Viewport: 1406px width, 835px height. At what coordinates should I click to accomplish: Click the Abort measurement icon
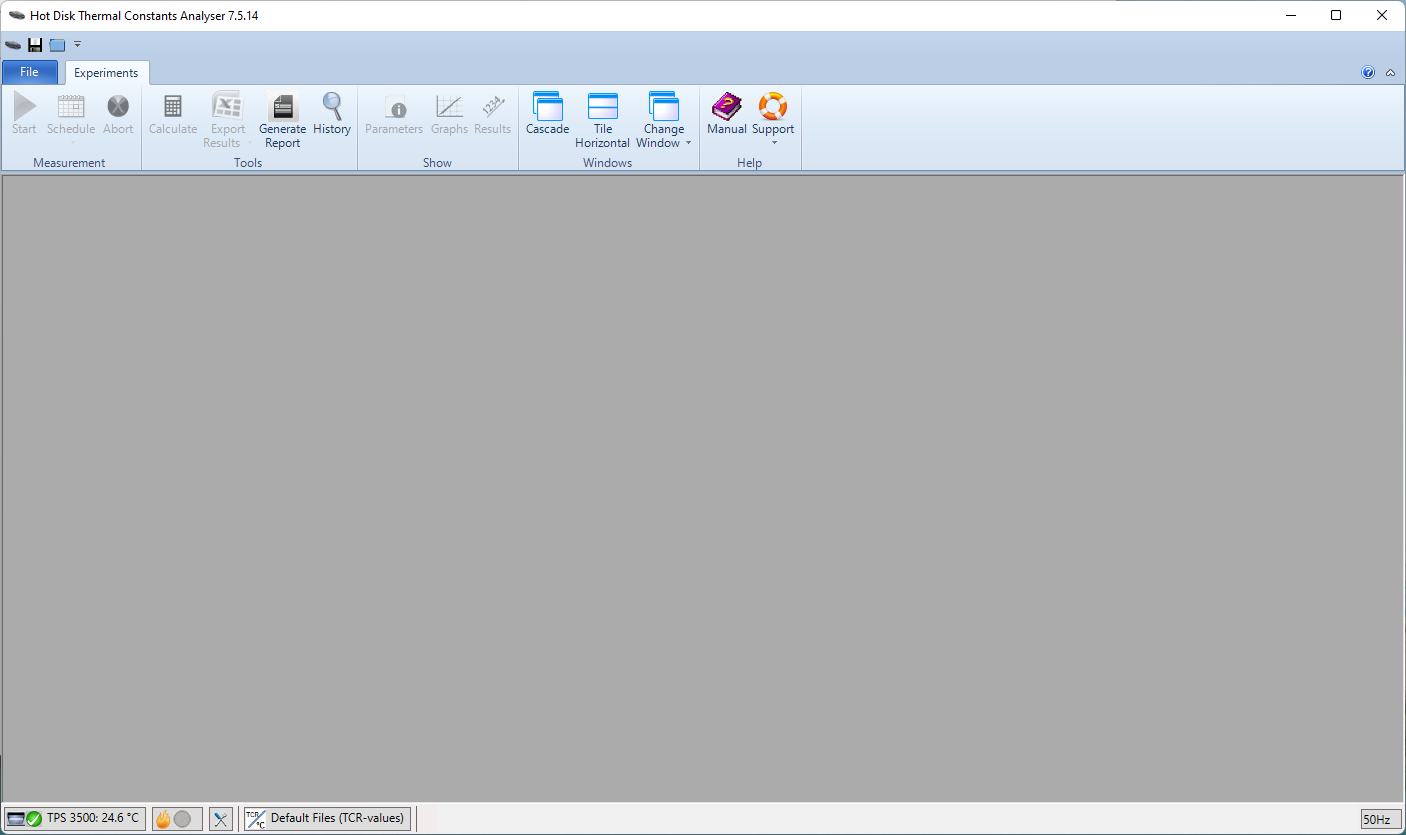[x=118, y=115]
